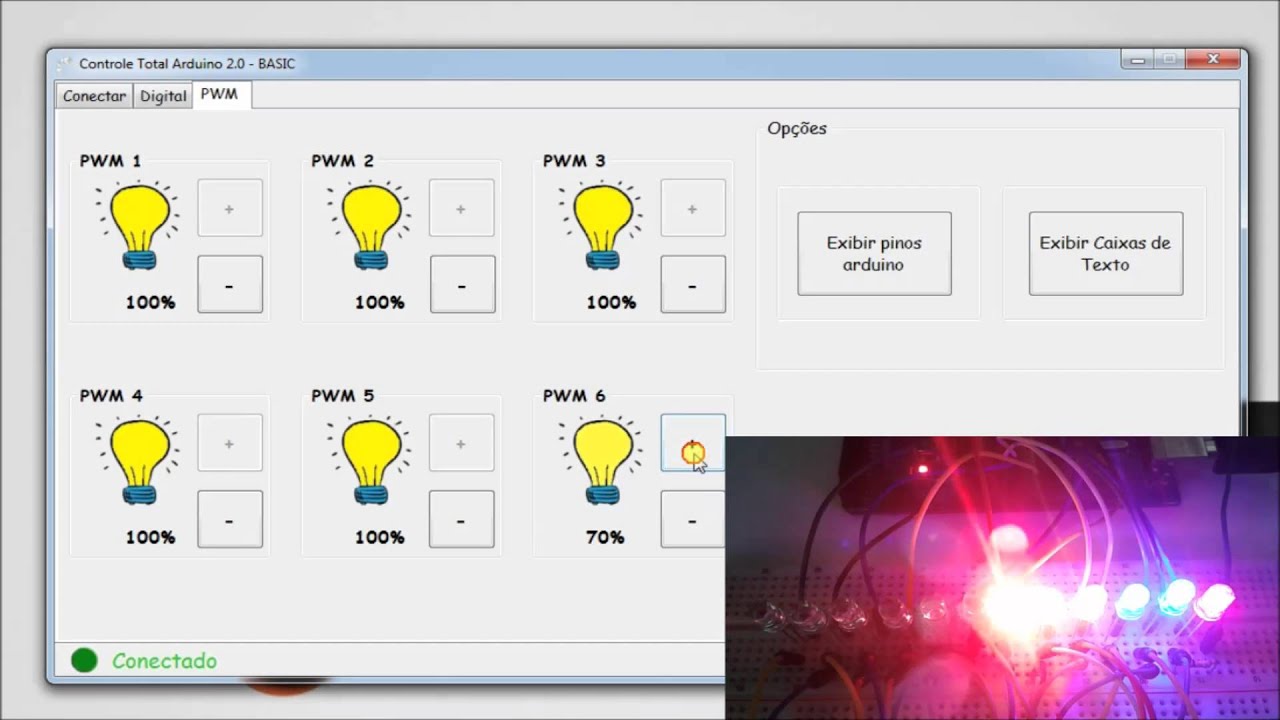
Task: Click Exibir pinos arduino button
Action: [x=874, y=253]
